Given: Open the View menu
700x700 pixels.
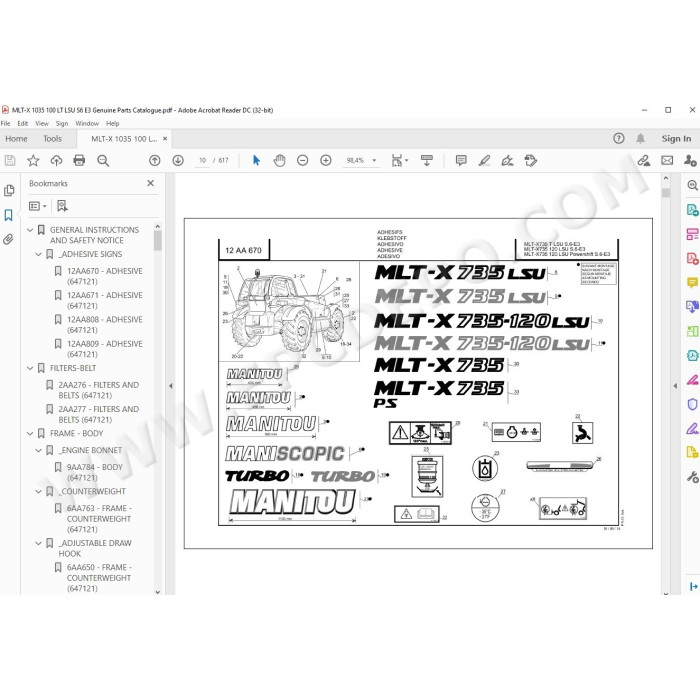Looking at the screenshot, I should [x=42, y=124].
